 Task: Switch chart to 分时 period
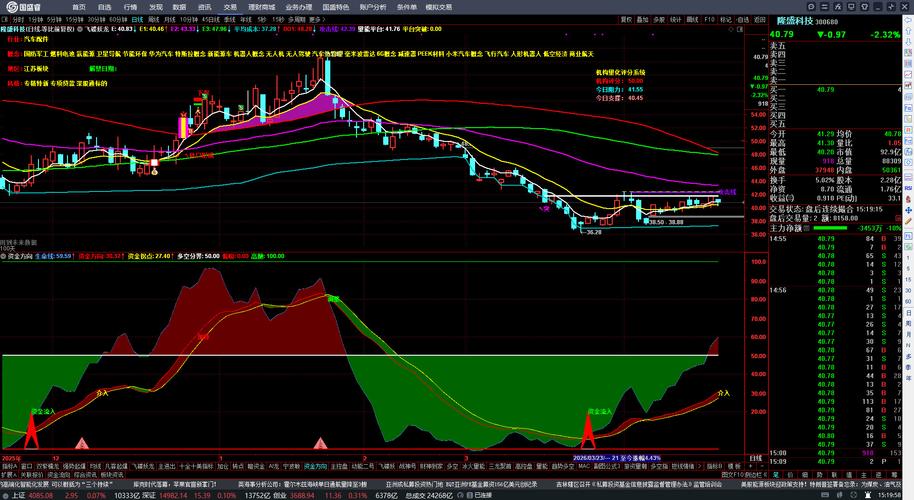click(x=19, y=19)
